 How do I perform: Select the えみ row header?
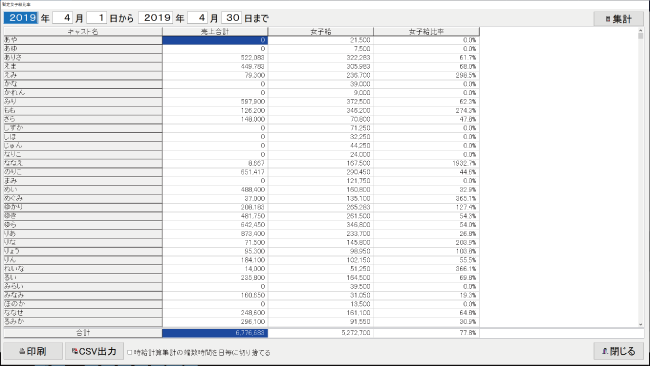[x=83, y=75]
